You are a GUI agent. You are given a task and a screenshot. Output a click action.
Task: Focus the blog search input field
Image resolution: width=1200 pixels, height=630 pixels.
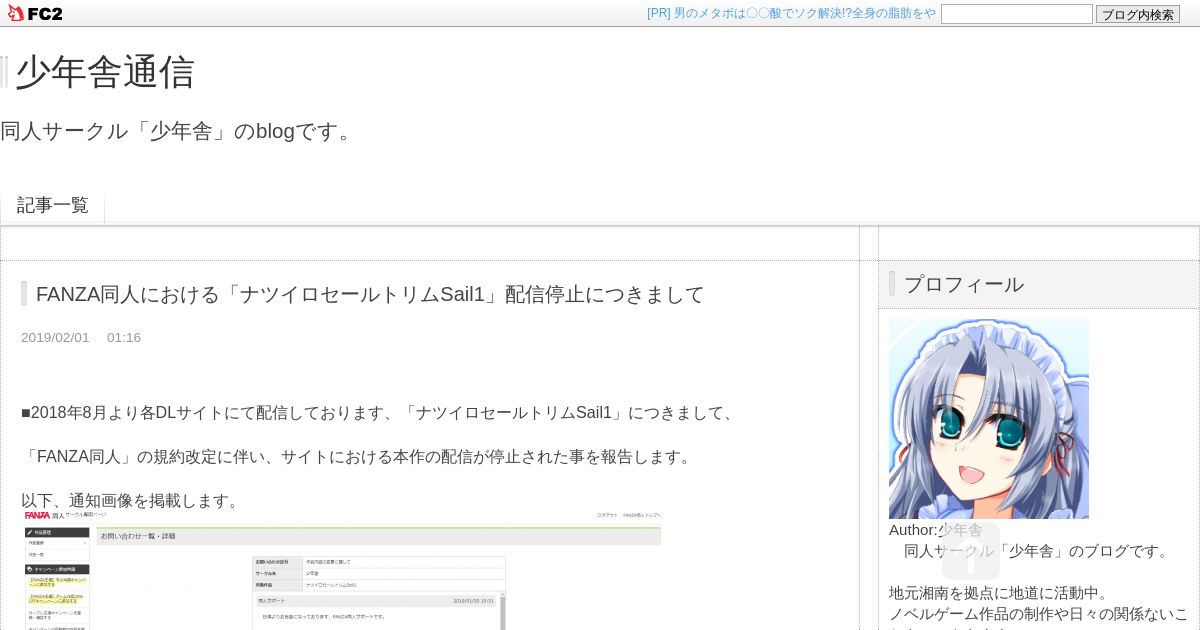pos(1016,14)
